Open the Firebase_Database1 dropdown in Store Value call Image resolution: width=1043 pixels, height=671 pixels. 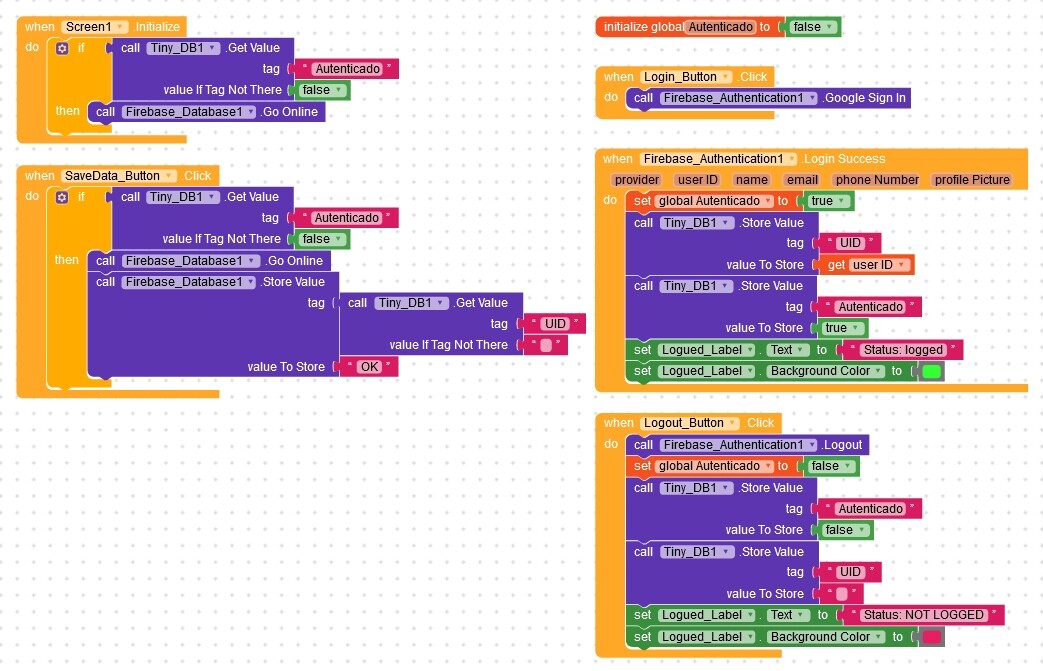189,282
